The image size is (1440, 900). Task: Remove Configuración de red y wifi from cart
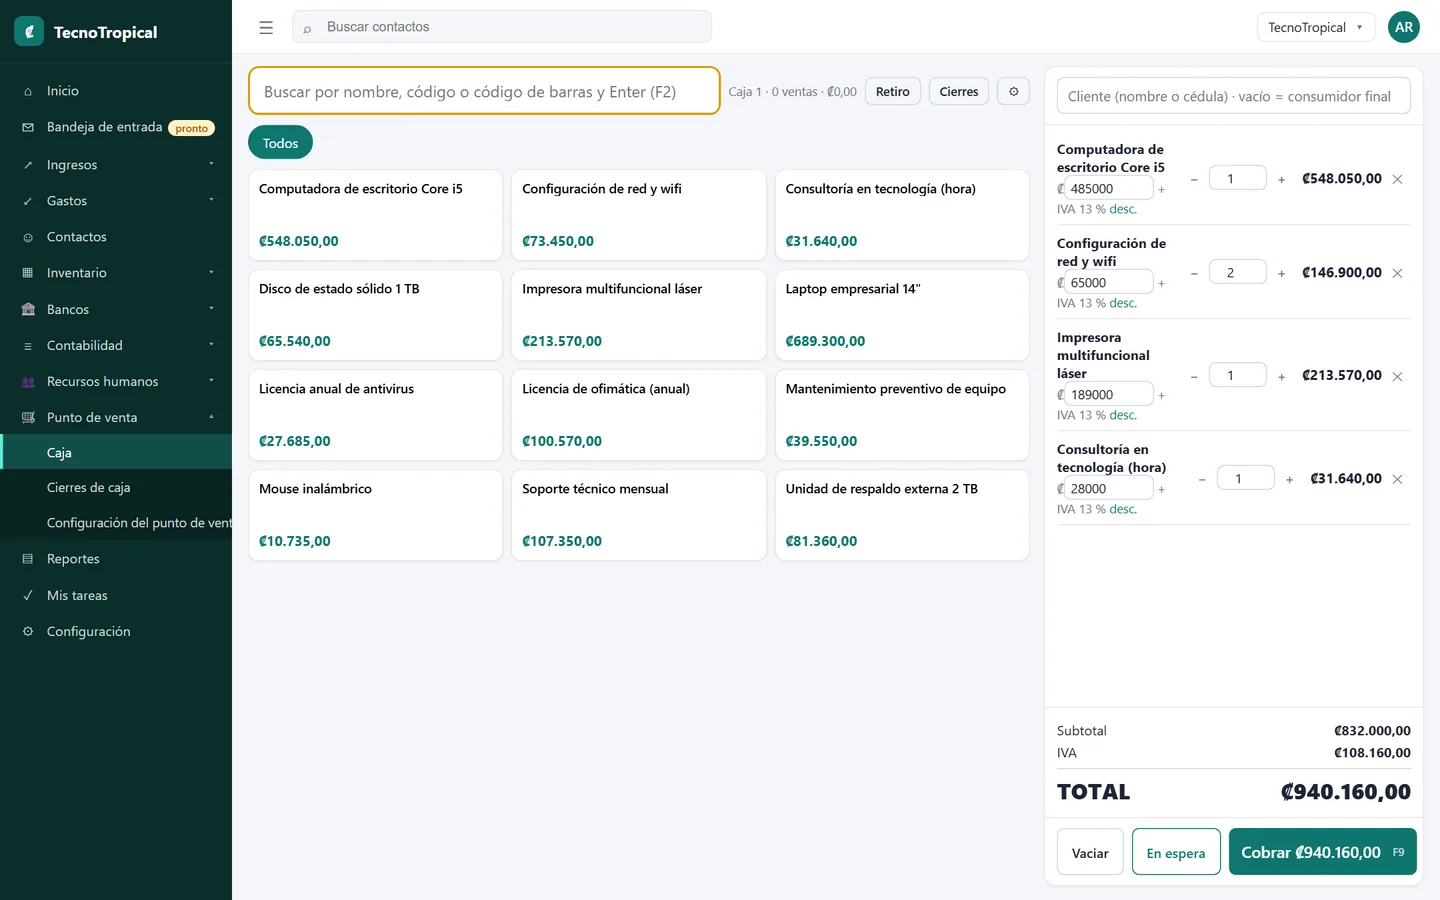click(1397, 273)
